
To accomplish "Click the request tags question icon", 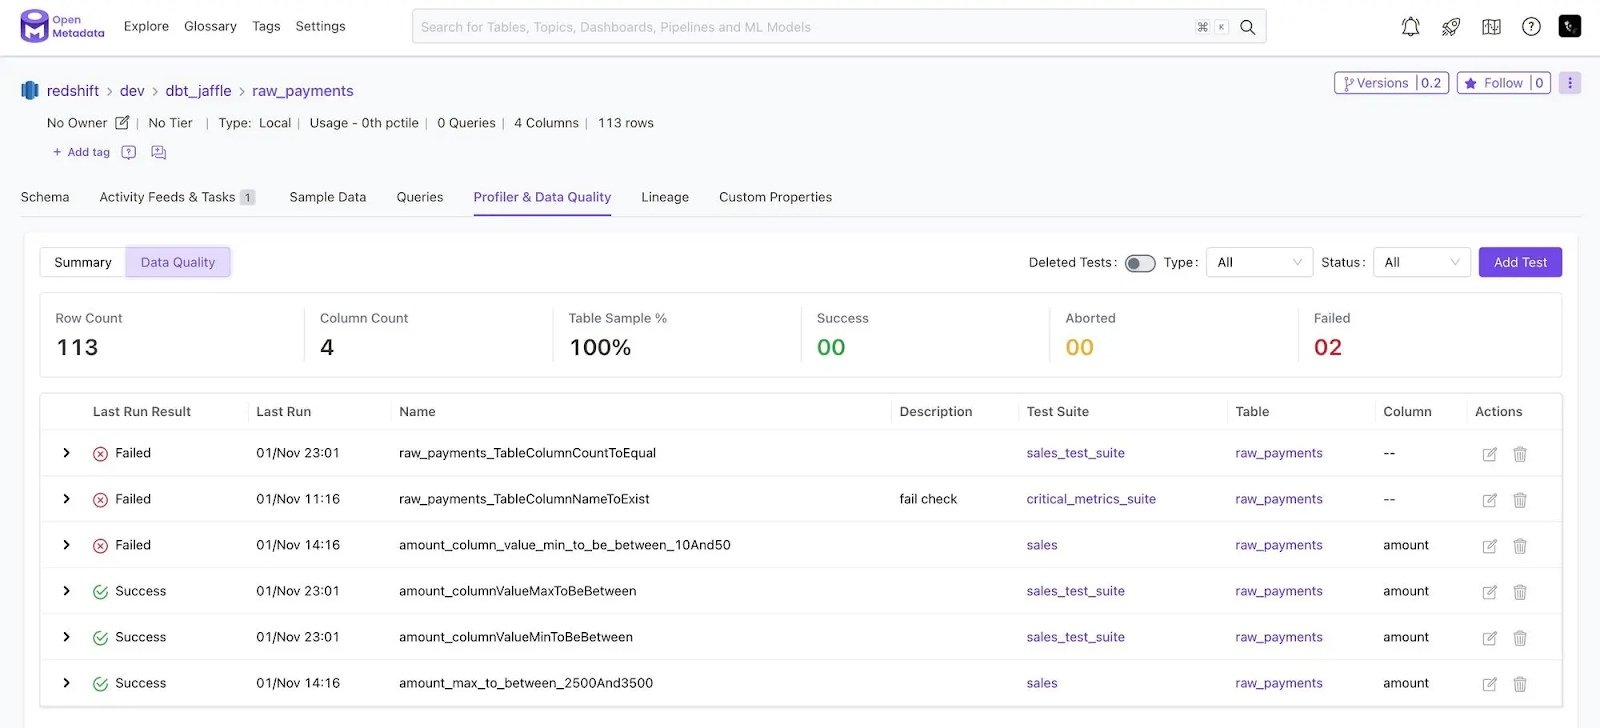I will point(128,152).
